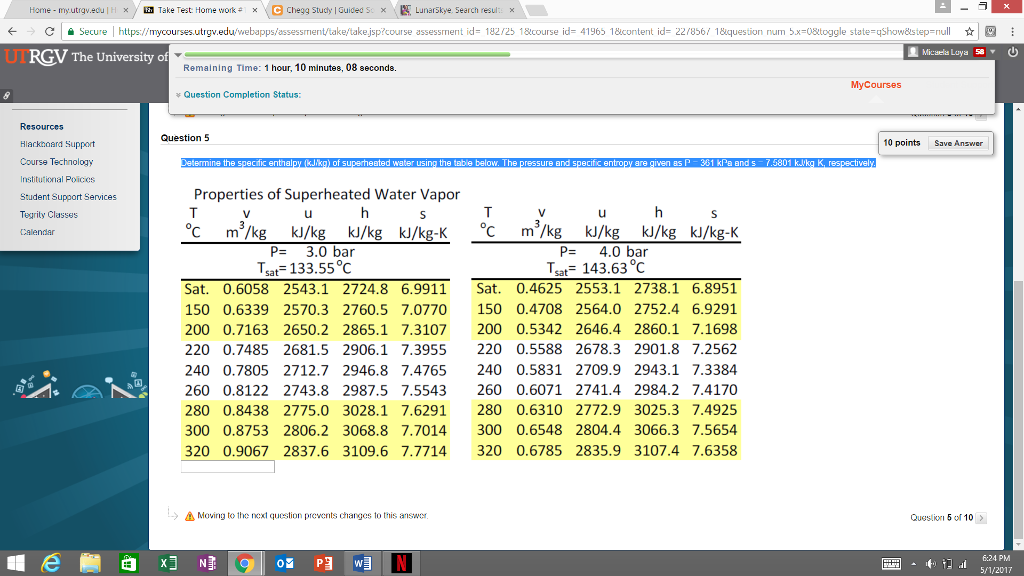This screenshot has height=576, width=1024.
Task: Click the answer input field below the table
Action: (227, 465)
